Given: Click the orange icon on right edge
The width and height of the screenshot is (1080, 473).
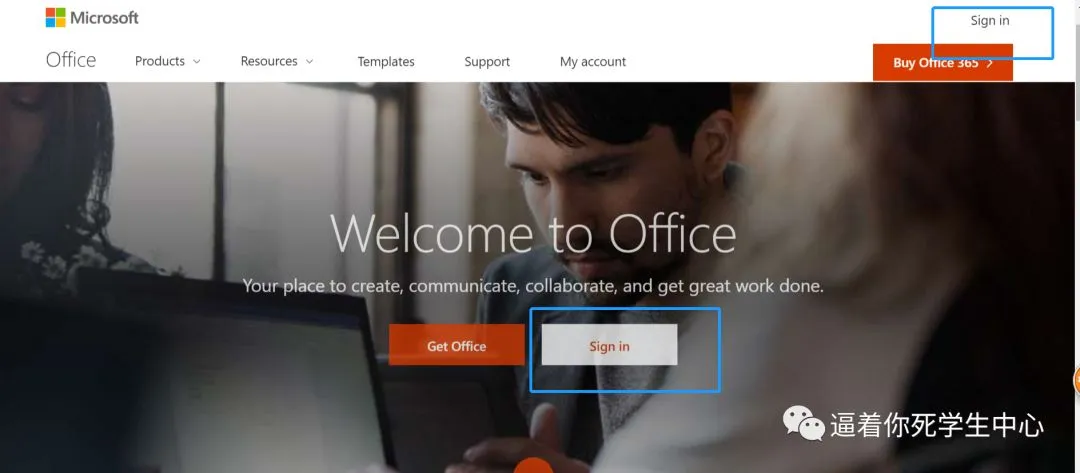Looking at the screenshot, I should coord(1076,381).
